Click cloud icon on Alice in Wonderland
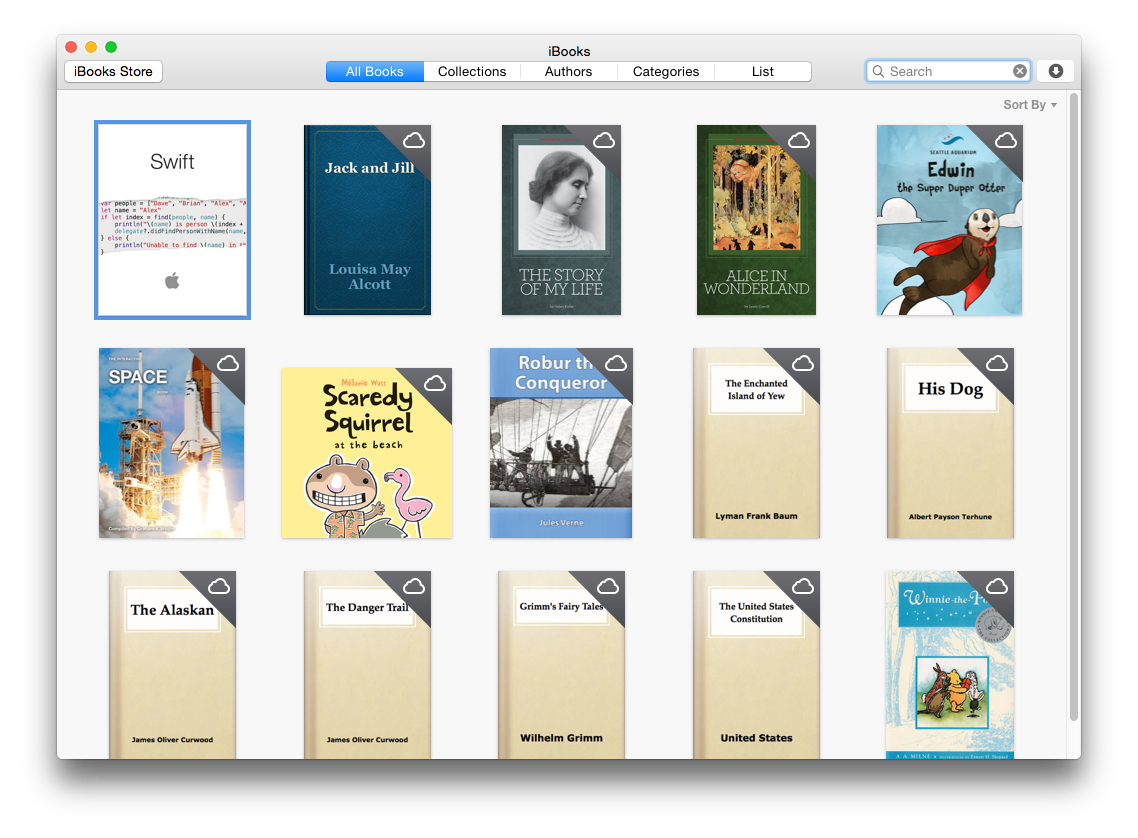This screenshot has height=838, width=1138. tap(799, 141)
